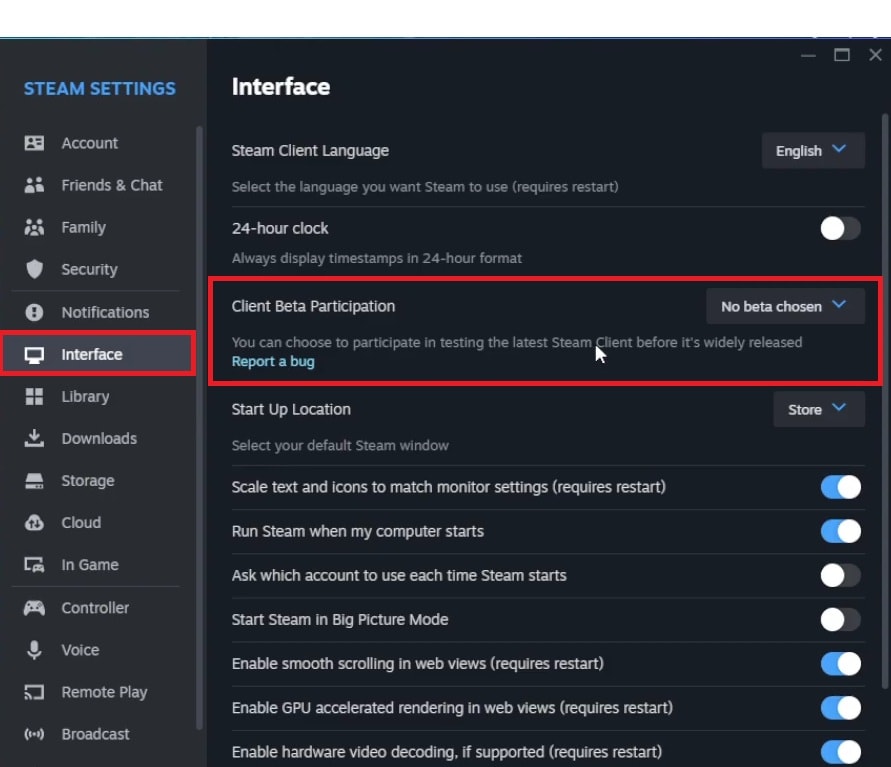Open Security settings via shield icon
This screenshot has width=891, height=767.
(35, 269)
